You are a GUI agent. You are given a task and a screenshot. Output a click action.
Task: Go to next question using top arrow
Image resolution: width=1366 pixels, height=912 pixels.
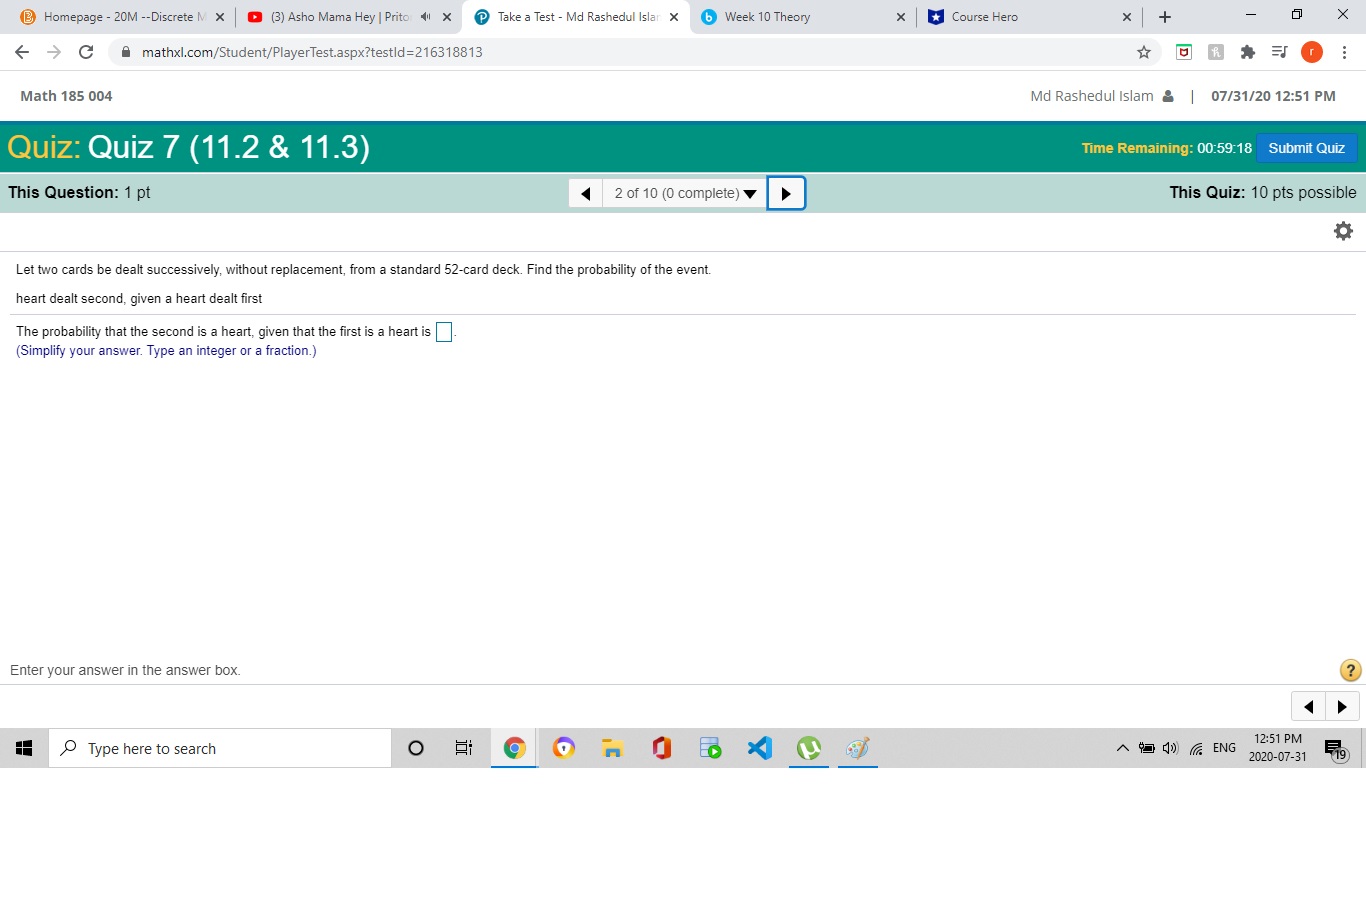(x=786, y=193)
